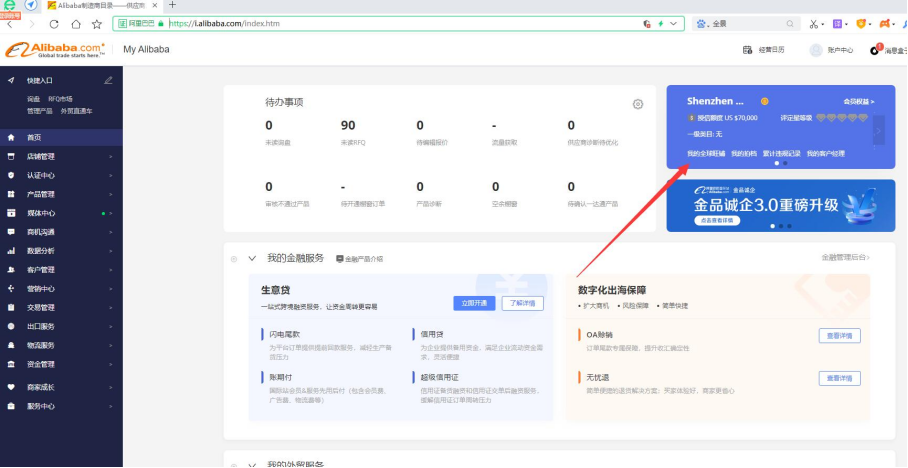The width and height of the screenshot is (908, 468).
Task: Open the browser scissors screenshot tool
Action: point(816,23)
